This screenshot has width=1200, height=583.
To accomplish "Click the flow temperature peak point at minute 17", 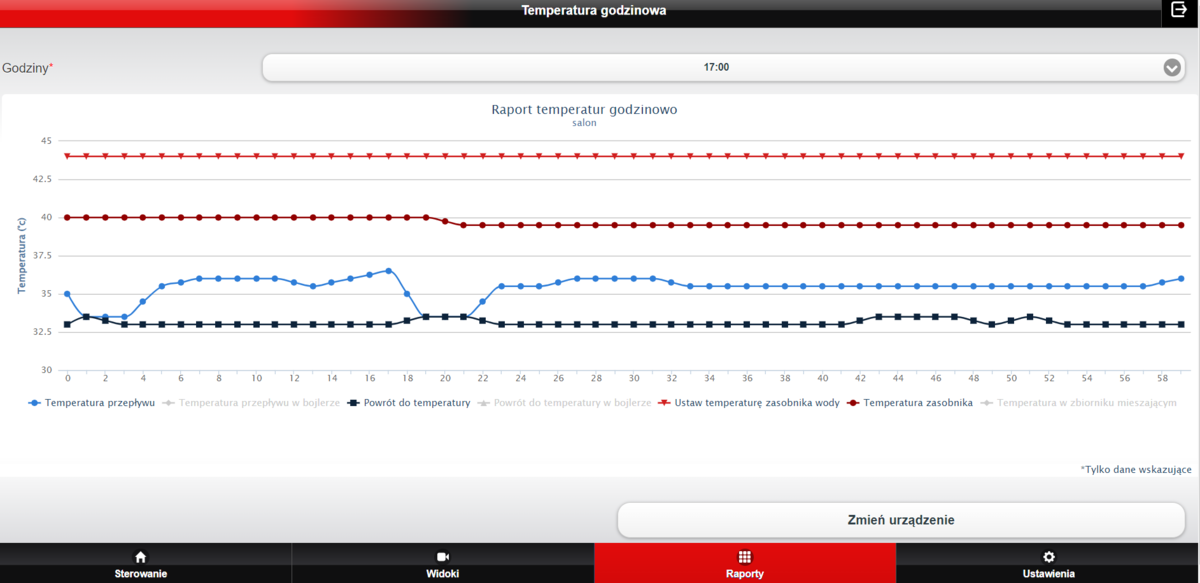I will tap(389, 270).
